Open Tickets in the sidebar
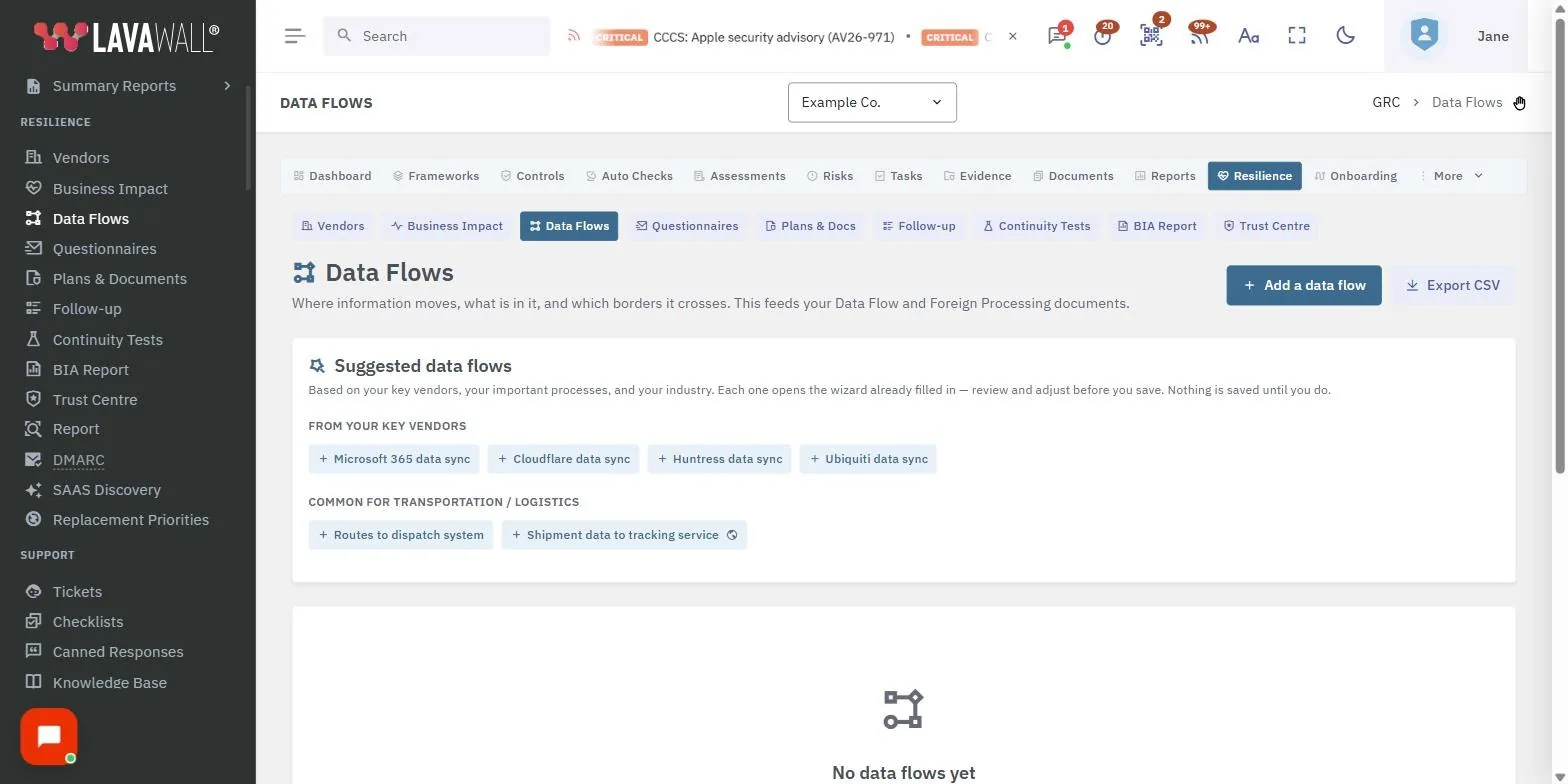1568x784 pixels. 77,592
